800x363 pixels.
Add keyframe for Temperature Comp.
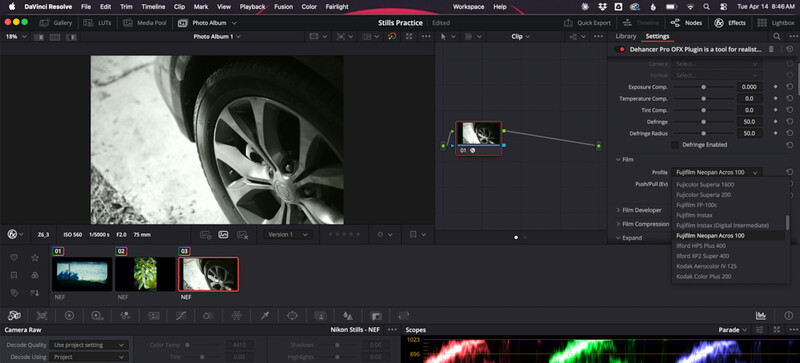pos(776,99)
